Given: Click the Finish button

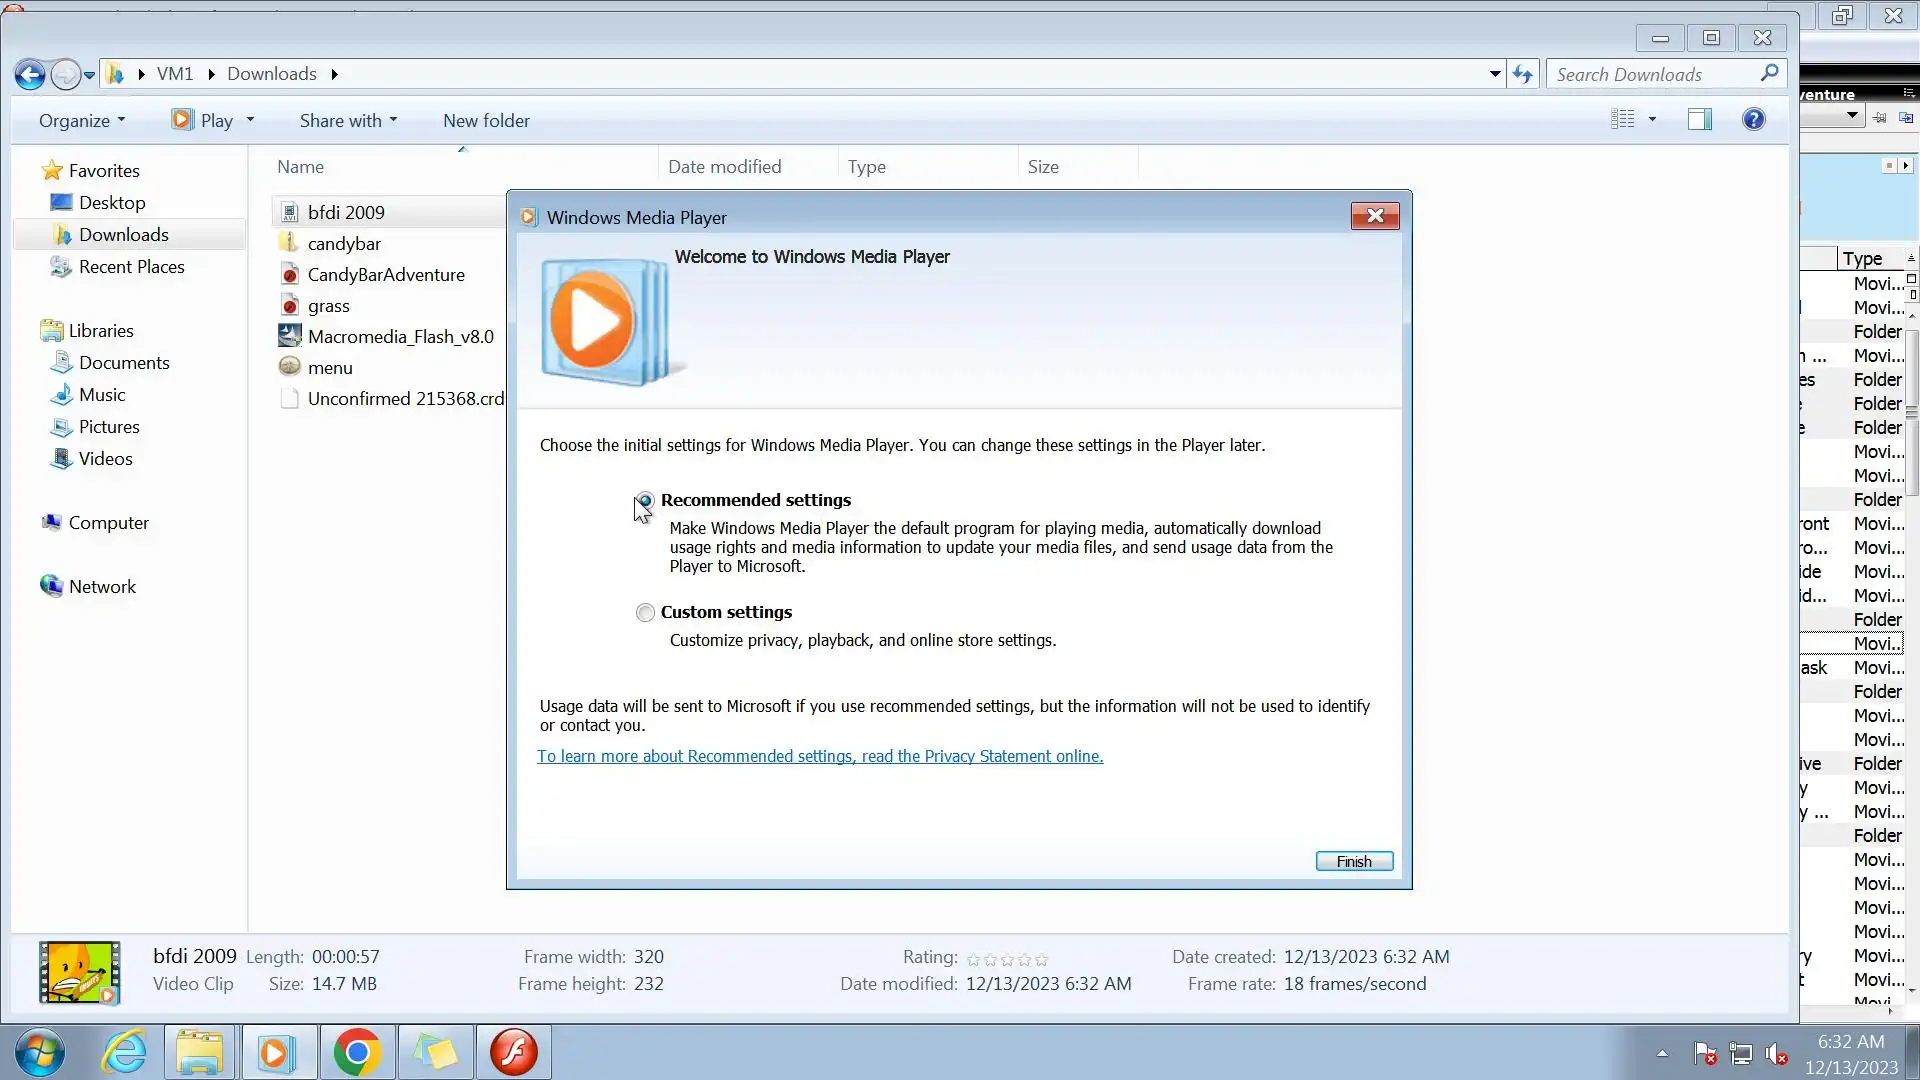Looking at the screenshot, I should click(1354, 861).
